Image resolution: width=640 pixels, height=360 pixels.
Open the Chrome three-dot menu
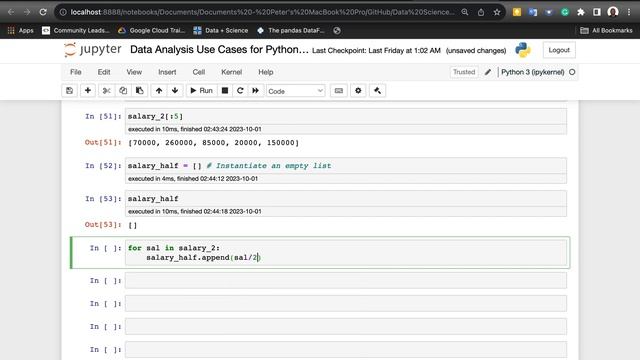pyautogui.click(x=629, y=12)
